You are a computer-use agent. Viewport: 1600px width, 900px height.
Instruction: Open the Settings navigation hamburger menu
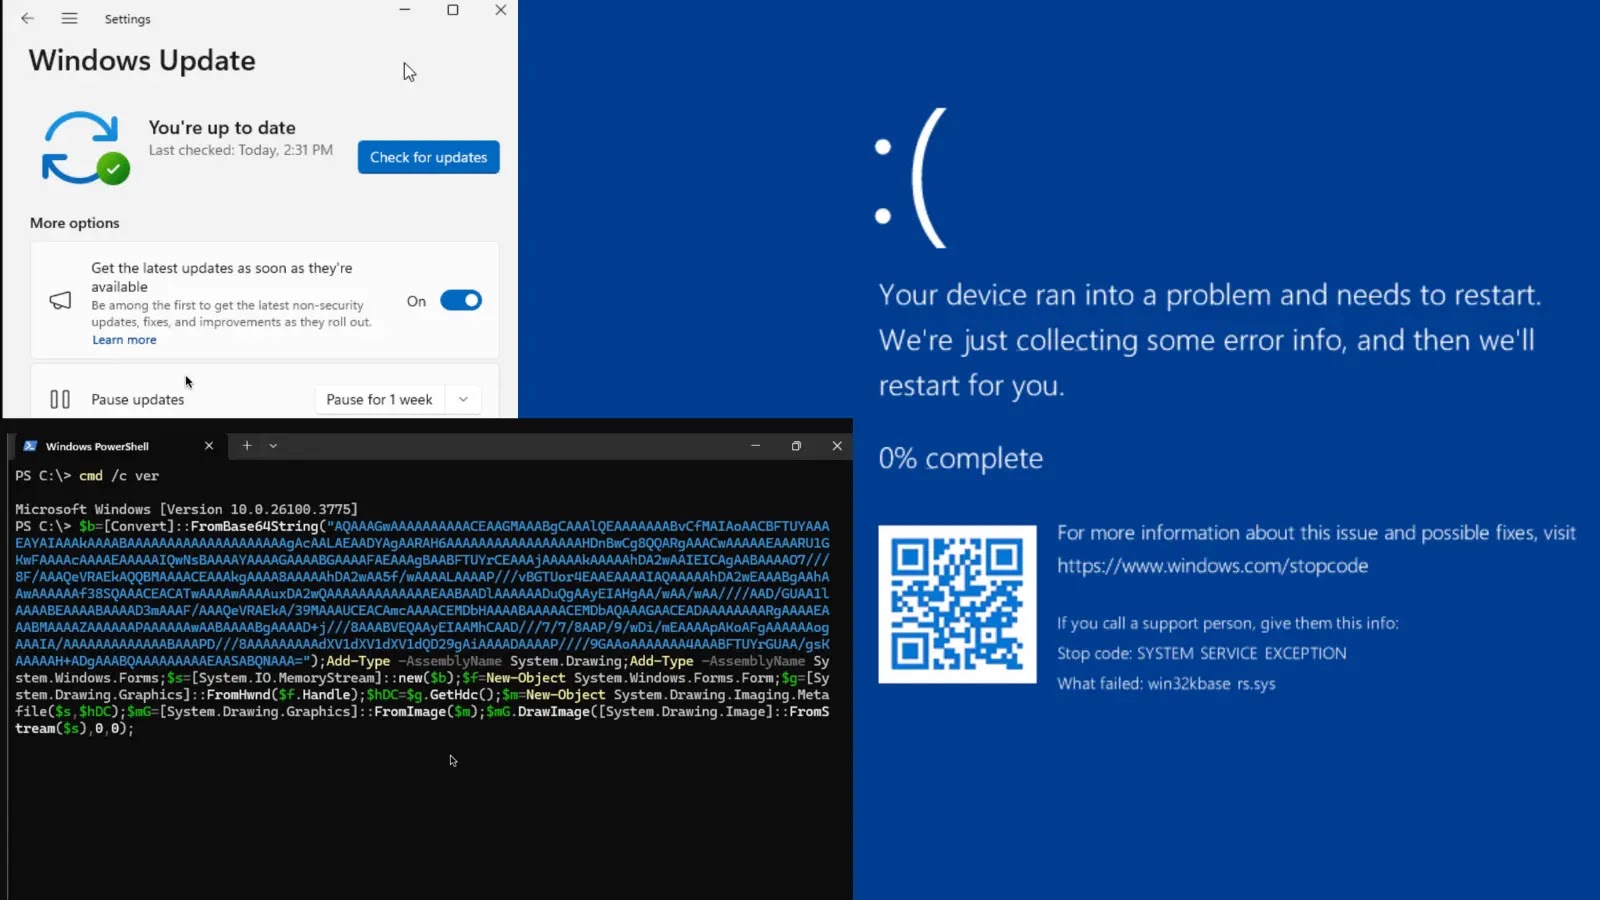click(x=69, y=18)
